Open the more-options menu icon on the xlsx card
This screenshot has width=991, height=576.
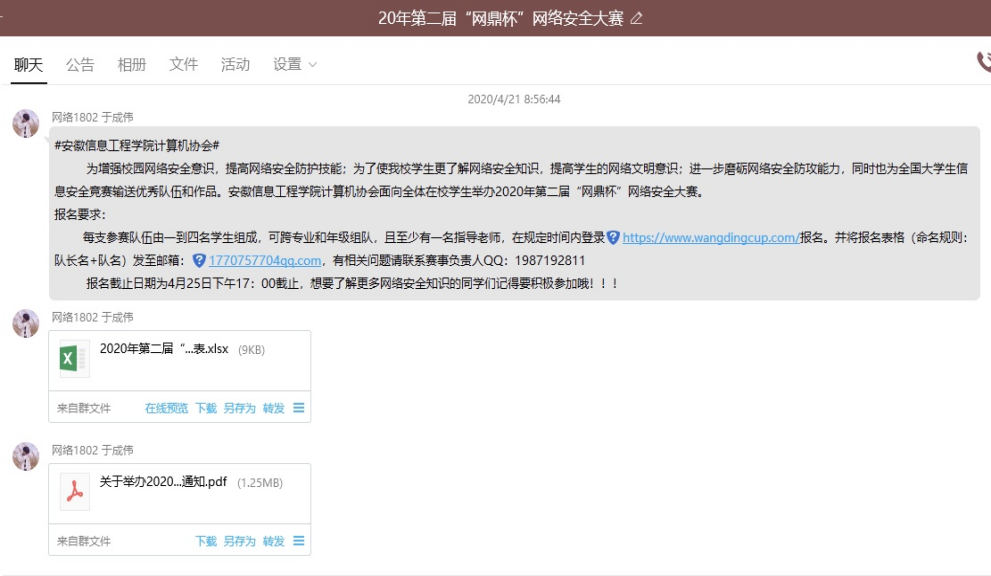[x=299, y=408]
